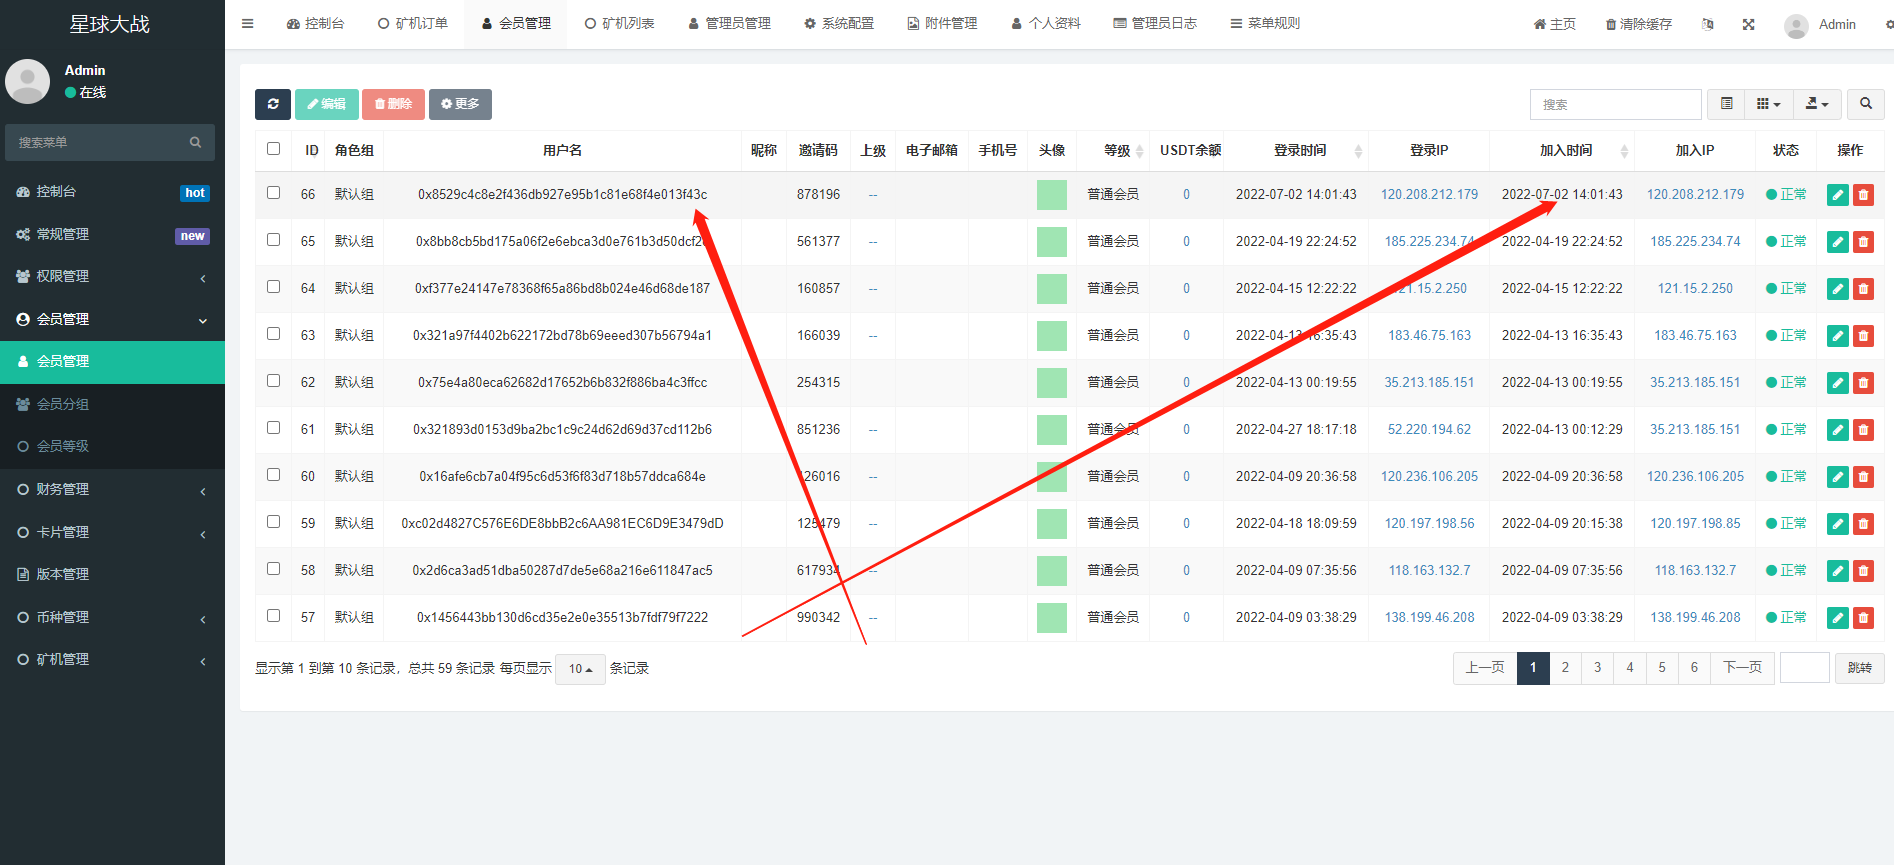1894x865 pixels.
Task: Click the green 编辑 toolbar button
Action: [x=327, y=104]
